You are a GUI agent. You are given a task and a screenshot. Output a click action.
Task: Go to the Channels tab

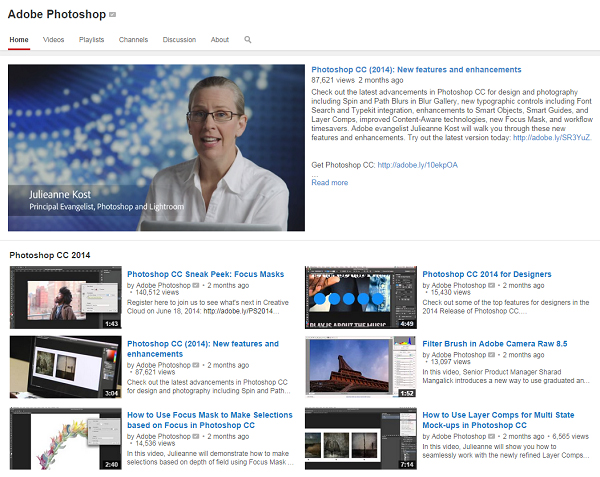pos(133,40)
